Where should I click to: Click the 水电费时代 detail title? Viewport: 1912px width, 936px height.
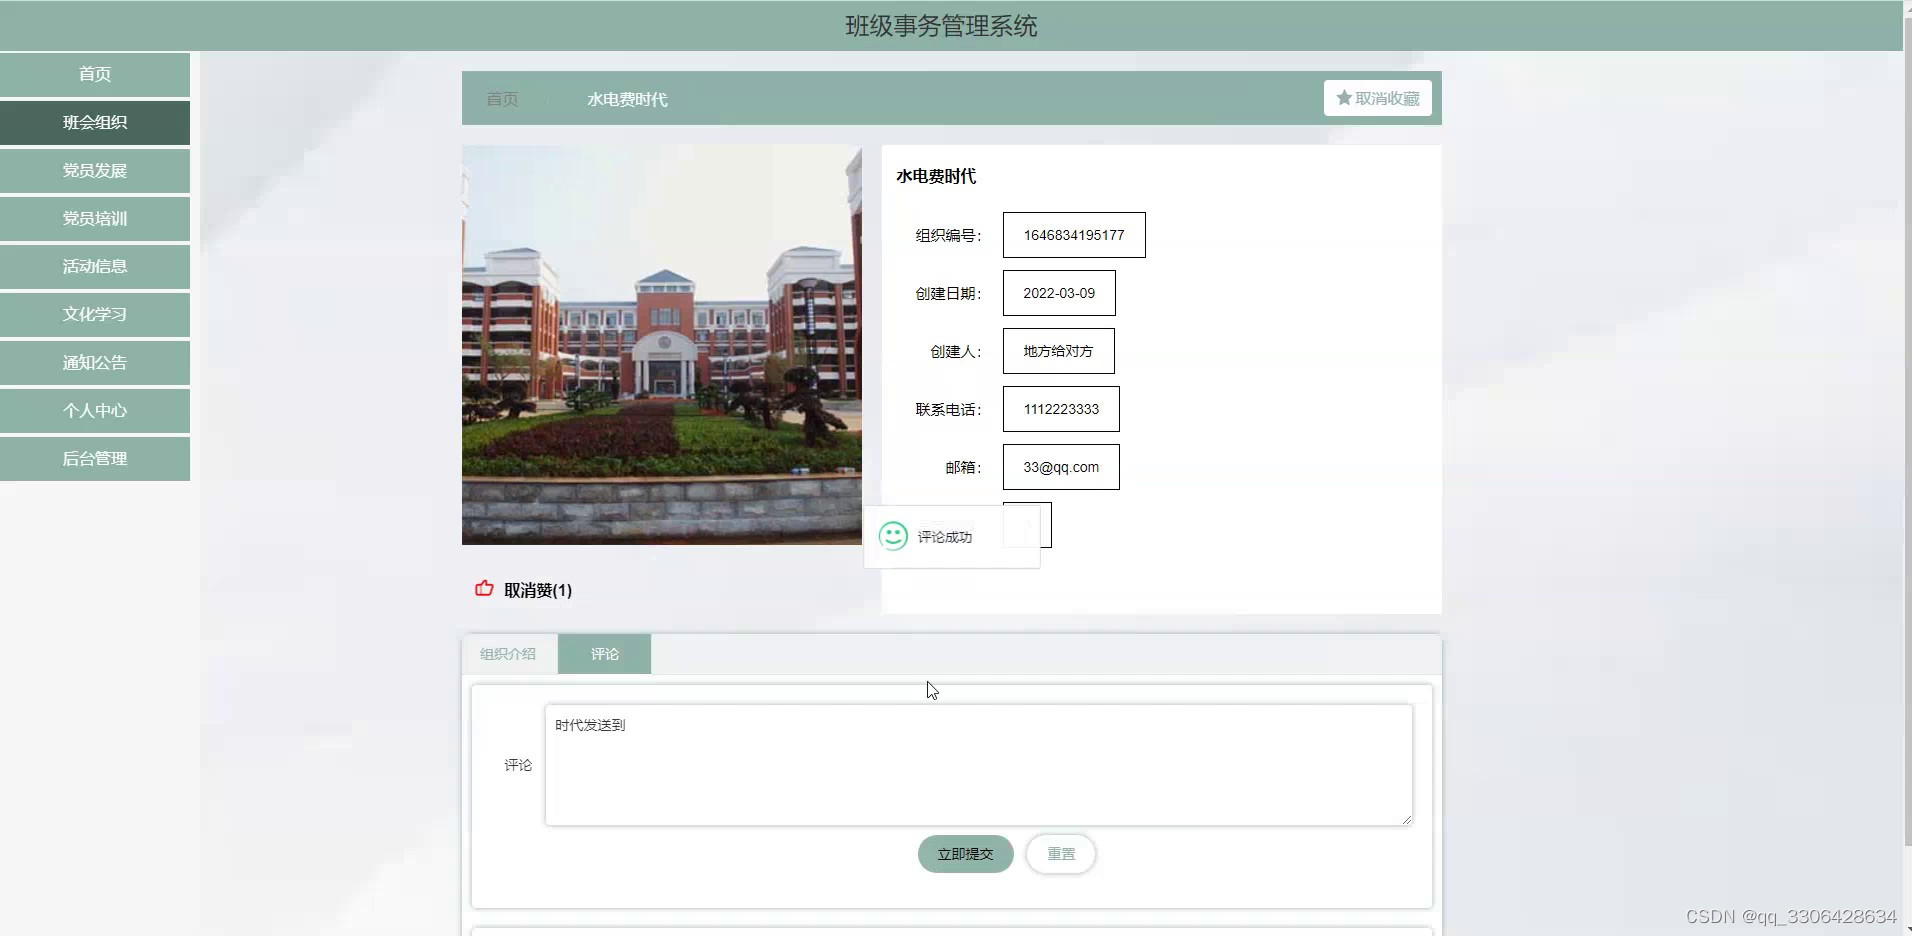coord(936,176)
